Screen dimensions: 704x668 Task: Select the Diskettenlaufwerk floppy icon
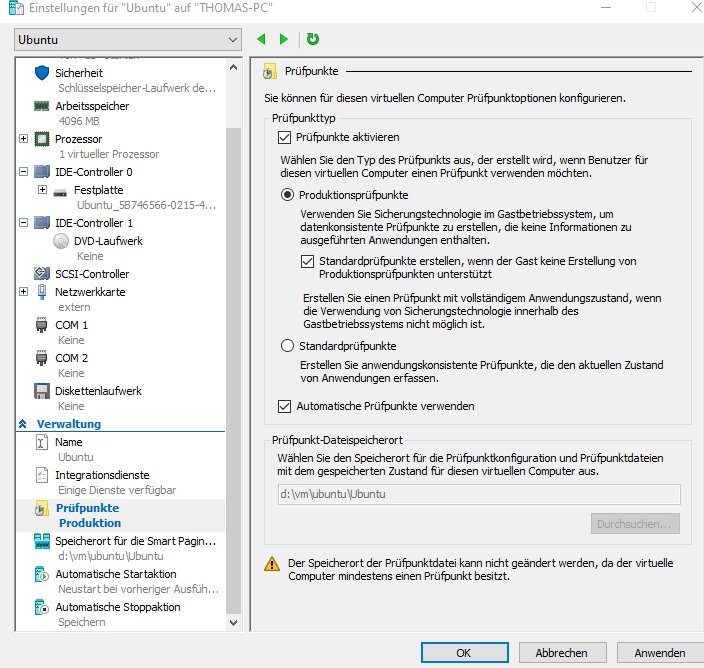pyautogui.click(x=41, y=391)
